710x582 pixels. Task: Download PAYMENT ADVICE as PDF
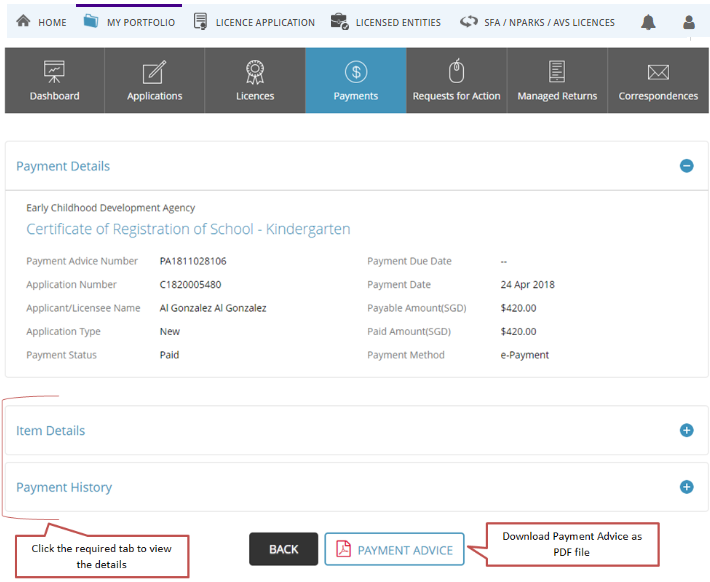click(x=394, y=549)
